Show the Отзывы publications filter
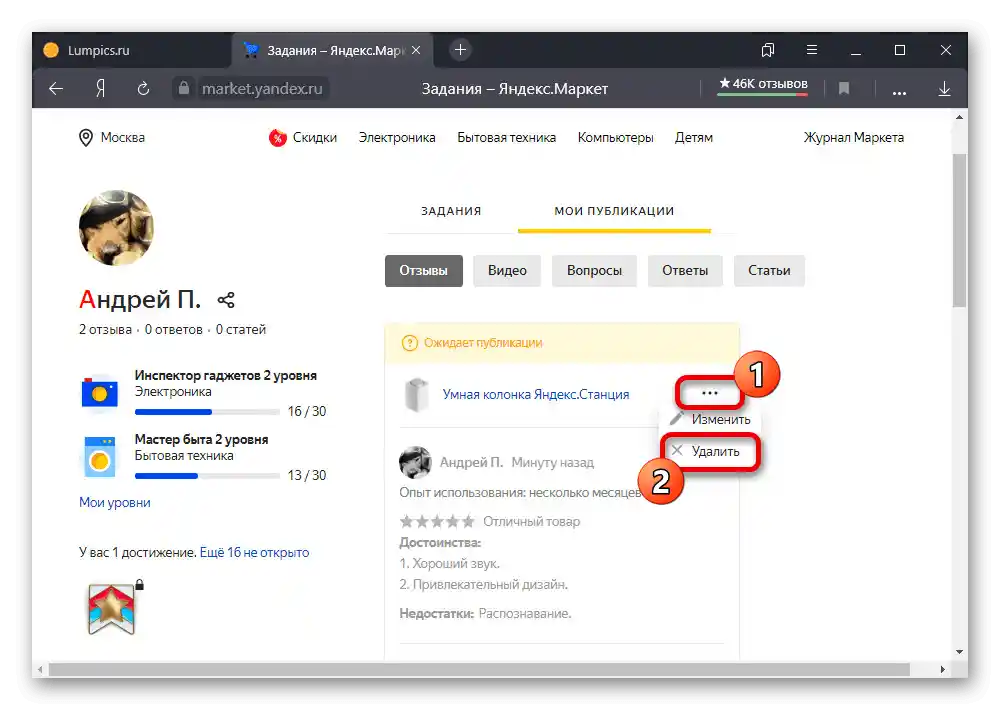Viewport: 1000px width, 710px height. coord(423,270)
